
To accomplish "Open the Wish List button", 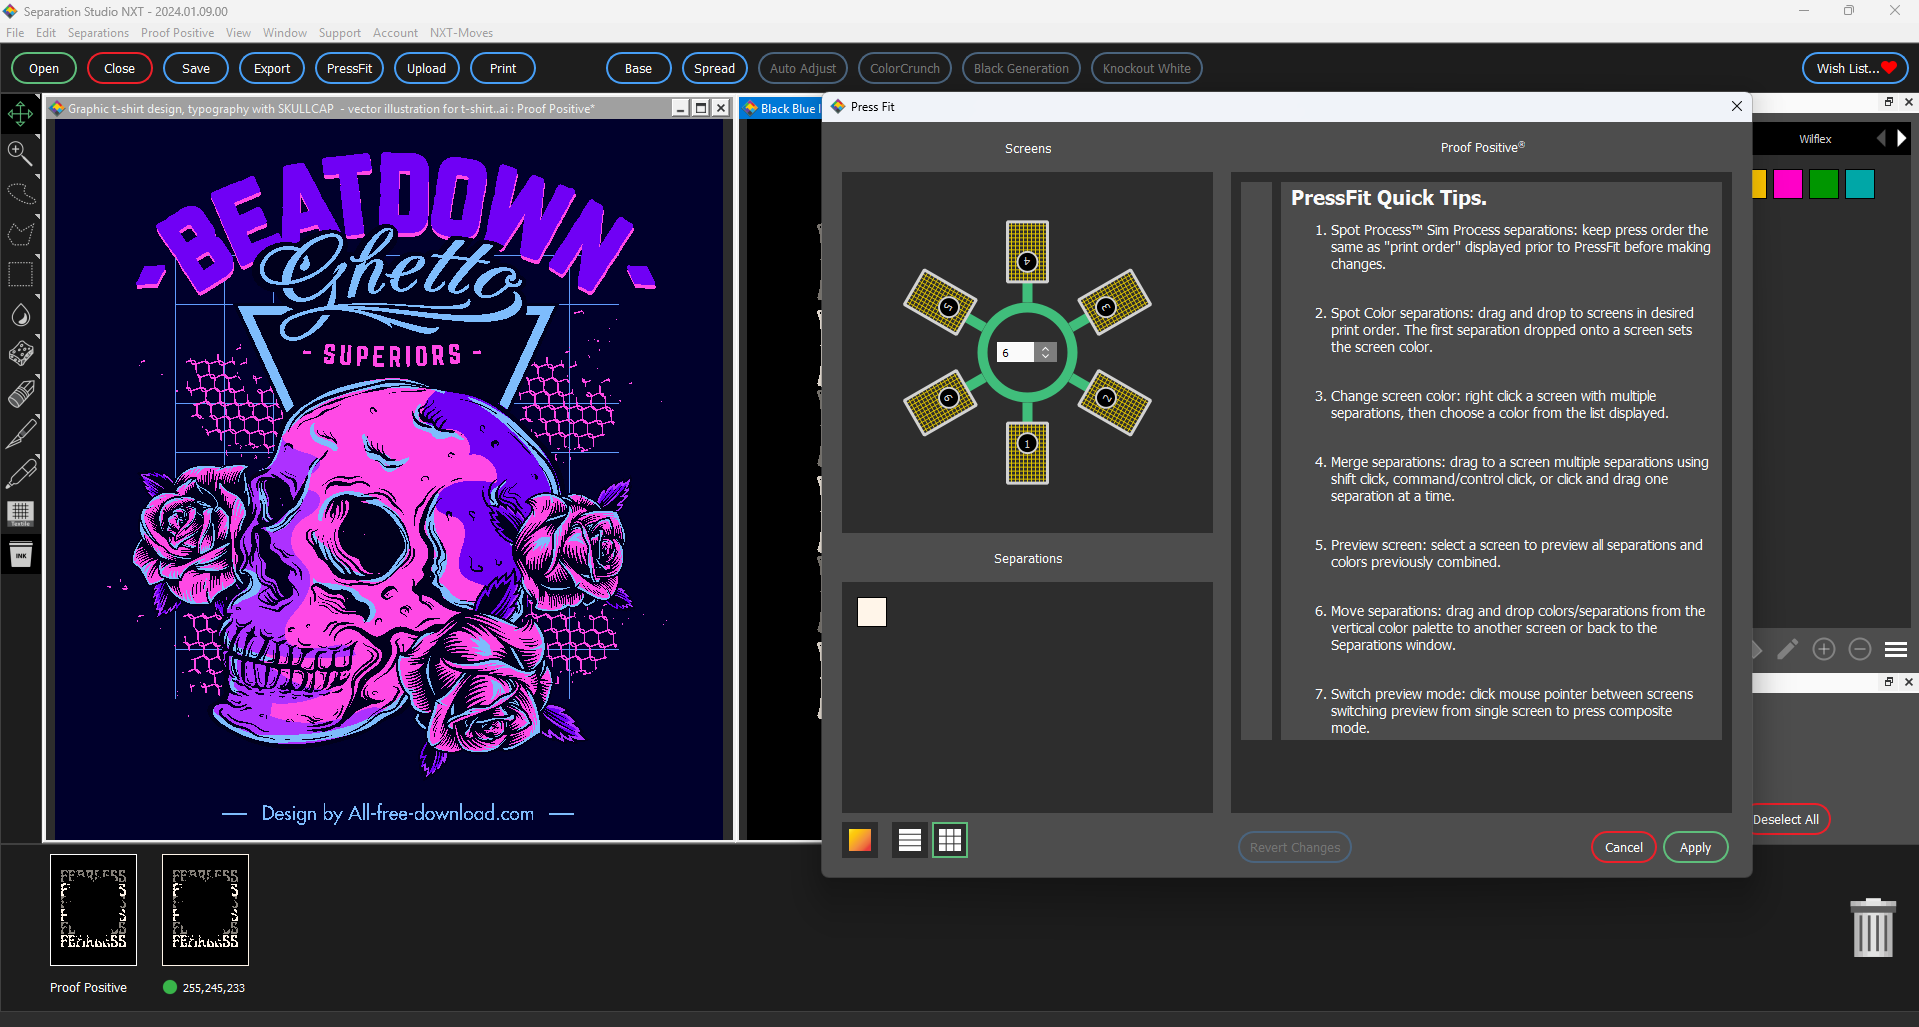I will [x=1855, y=68].
